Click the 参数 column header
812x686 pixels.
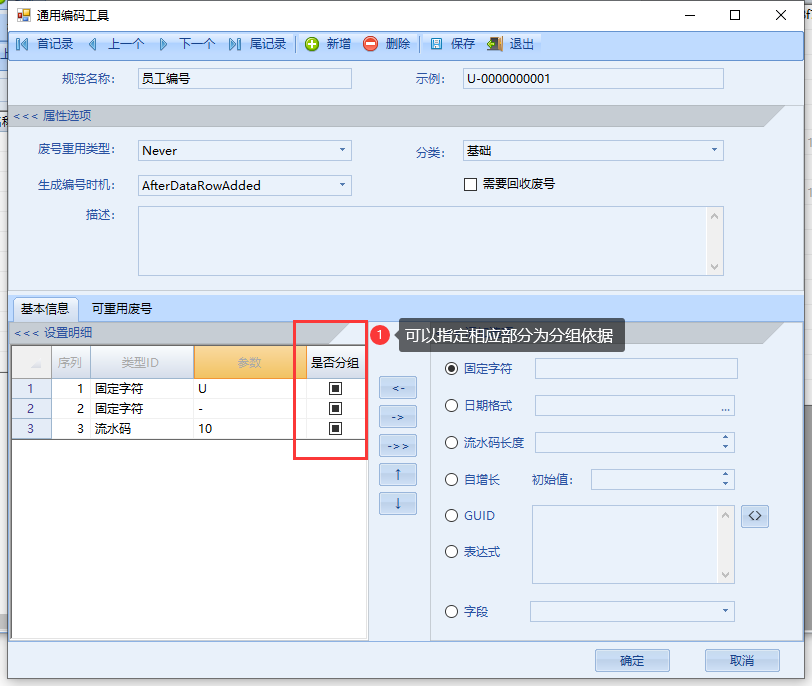[x=250, y=362]
